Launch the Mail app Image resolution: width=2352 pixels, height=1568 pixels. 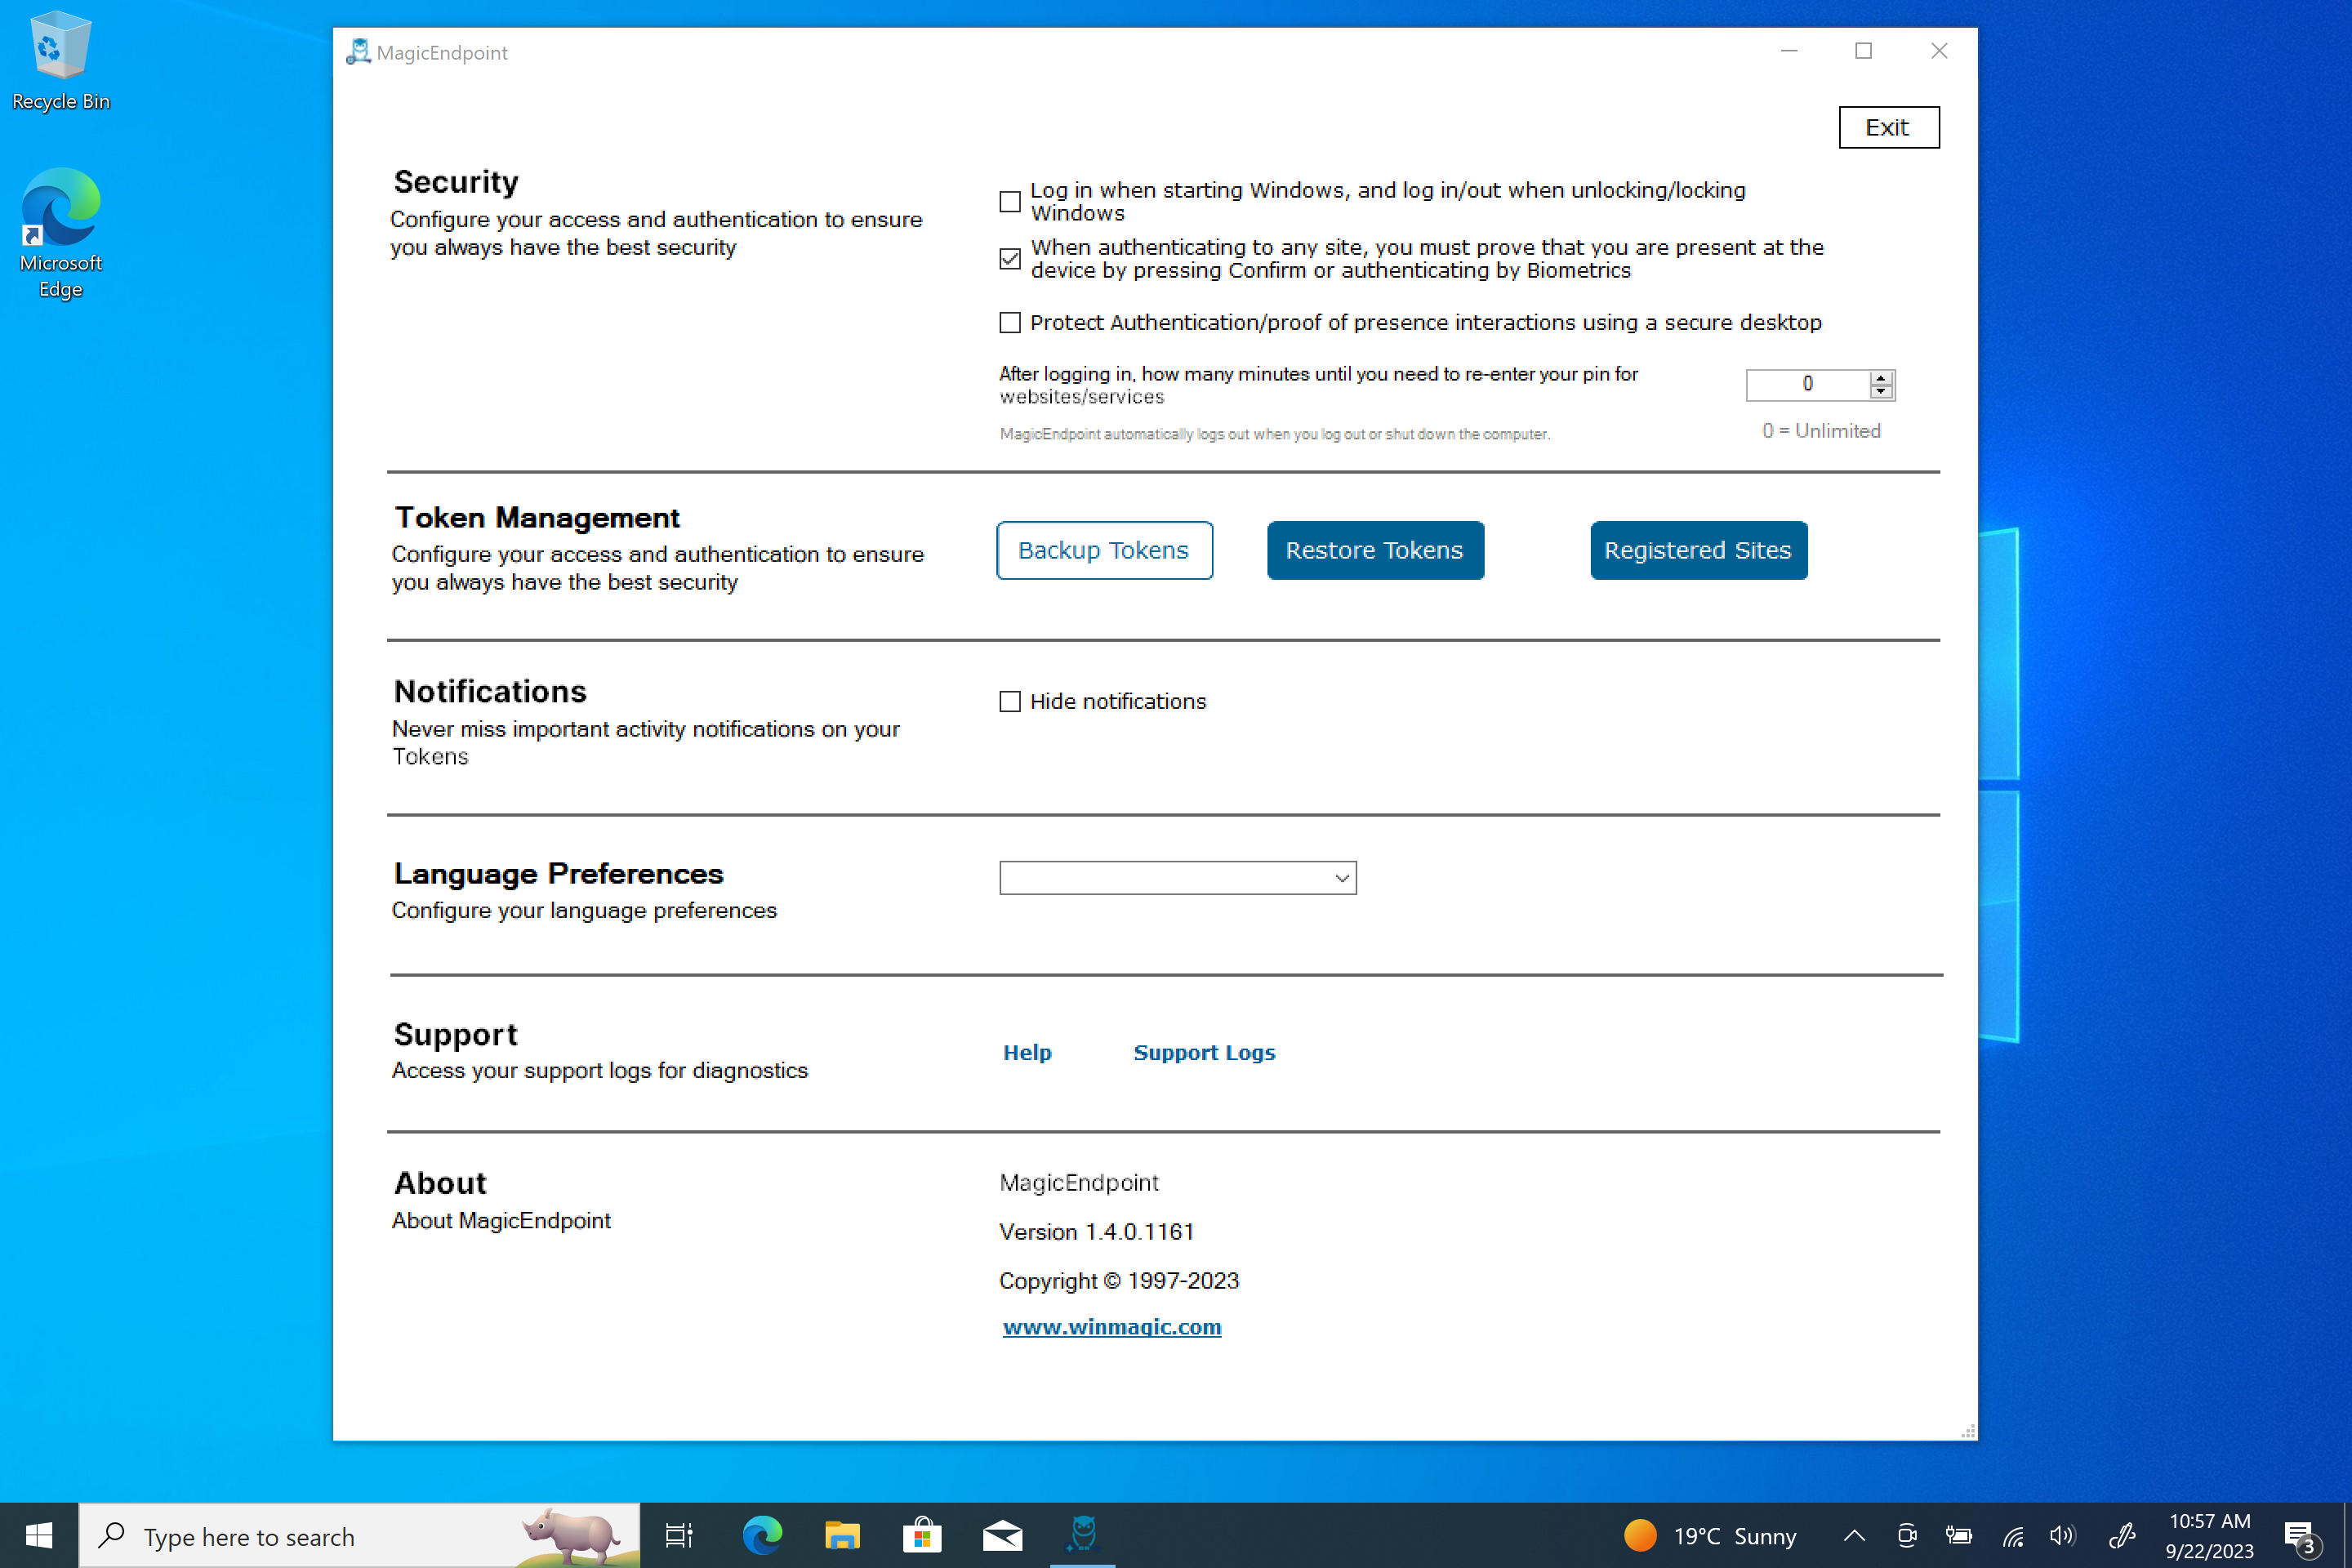coord(1001,1534)
